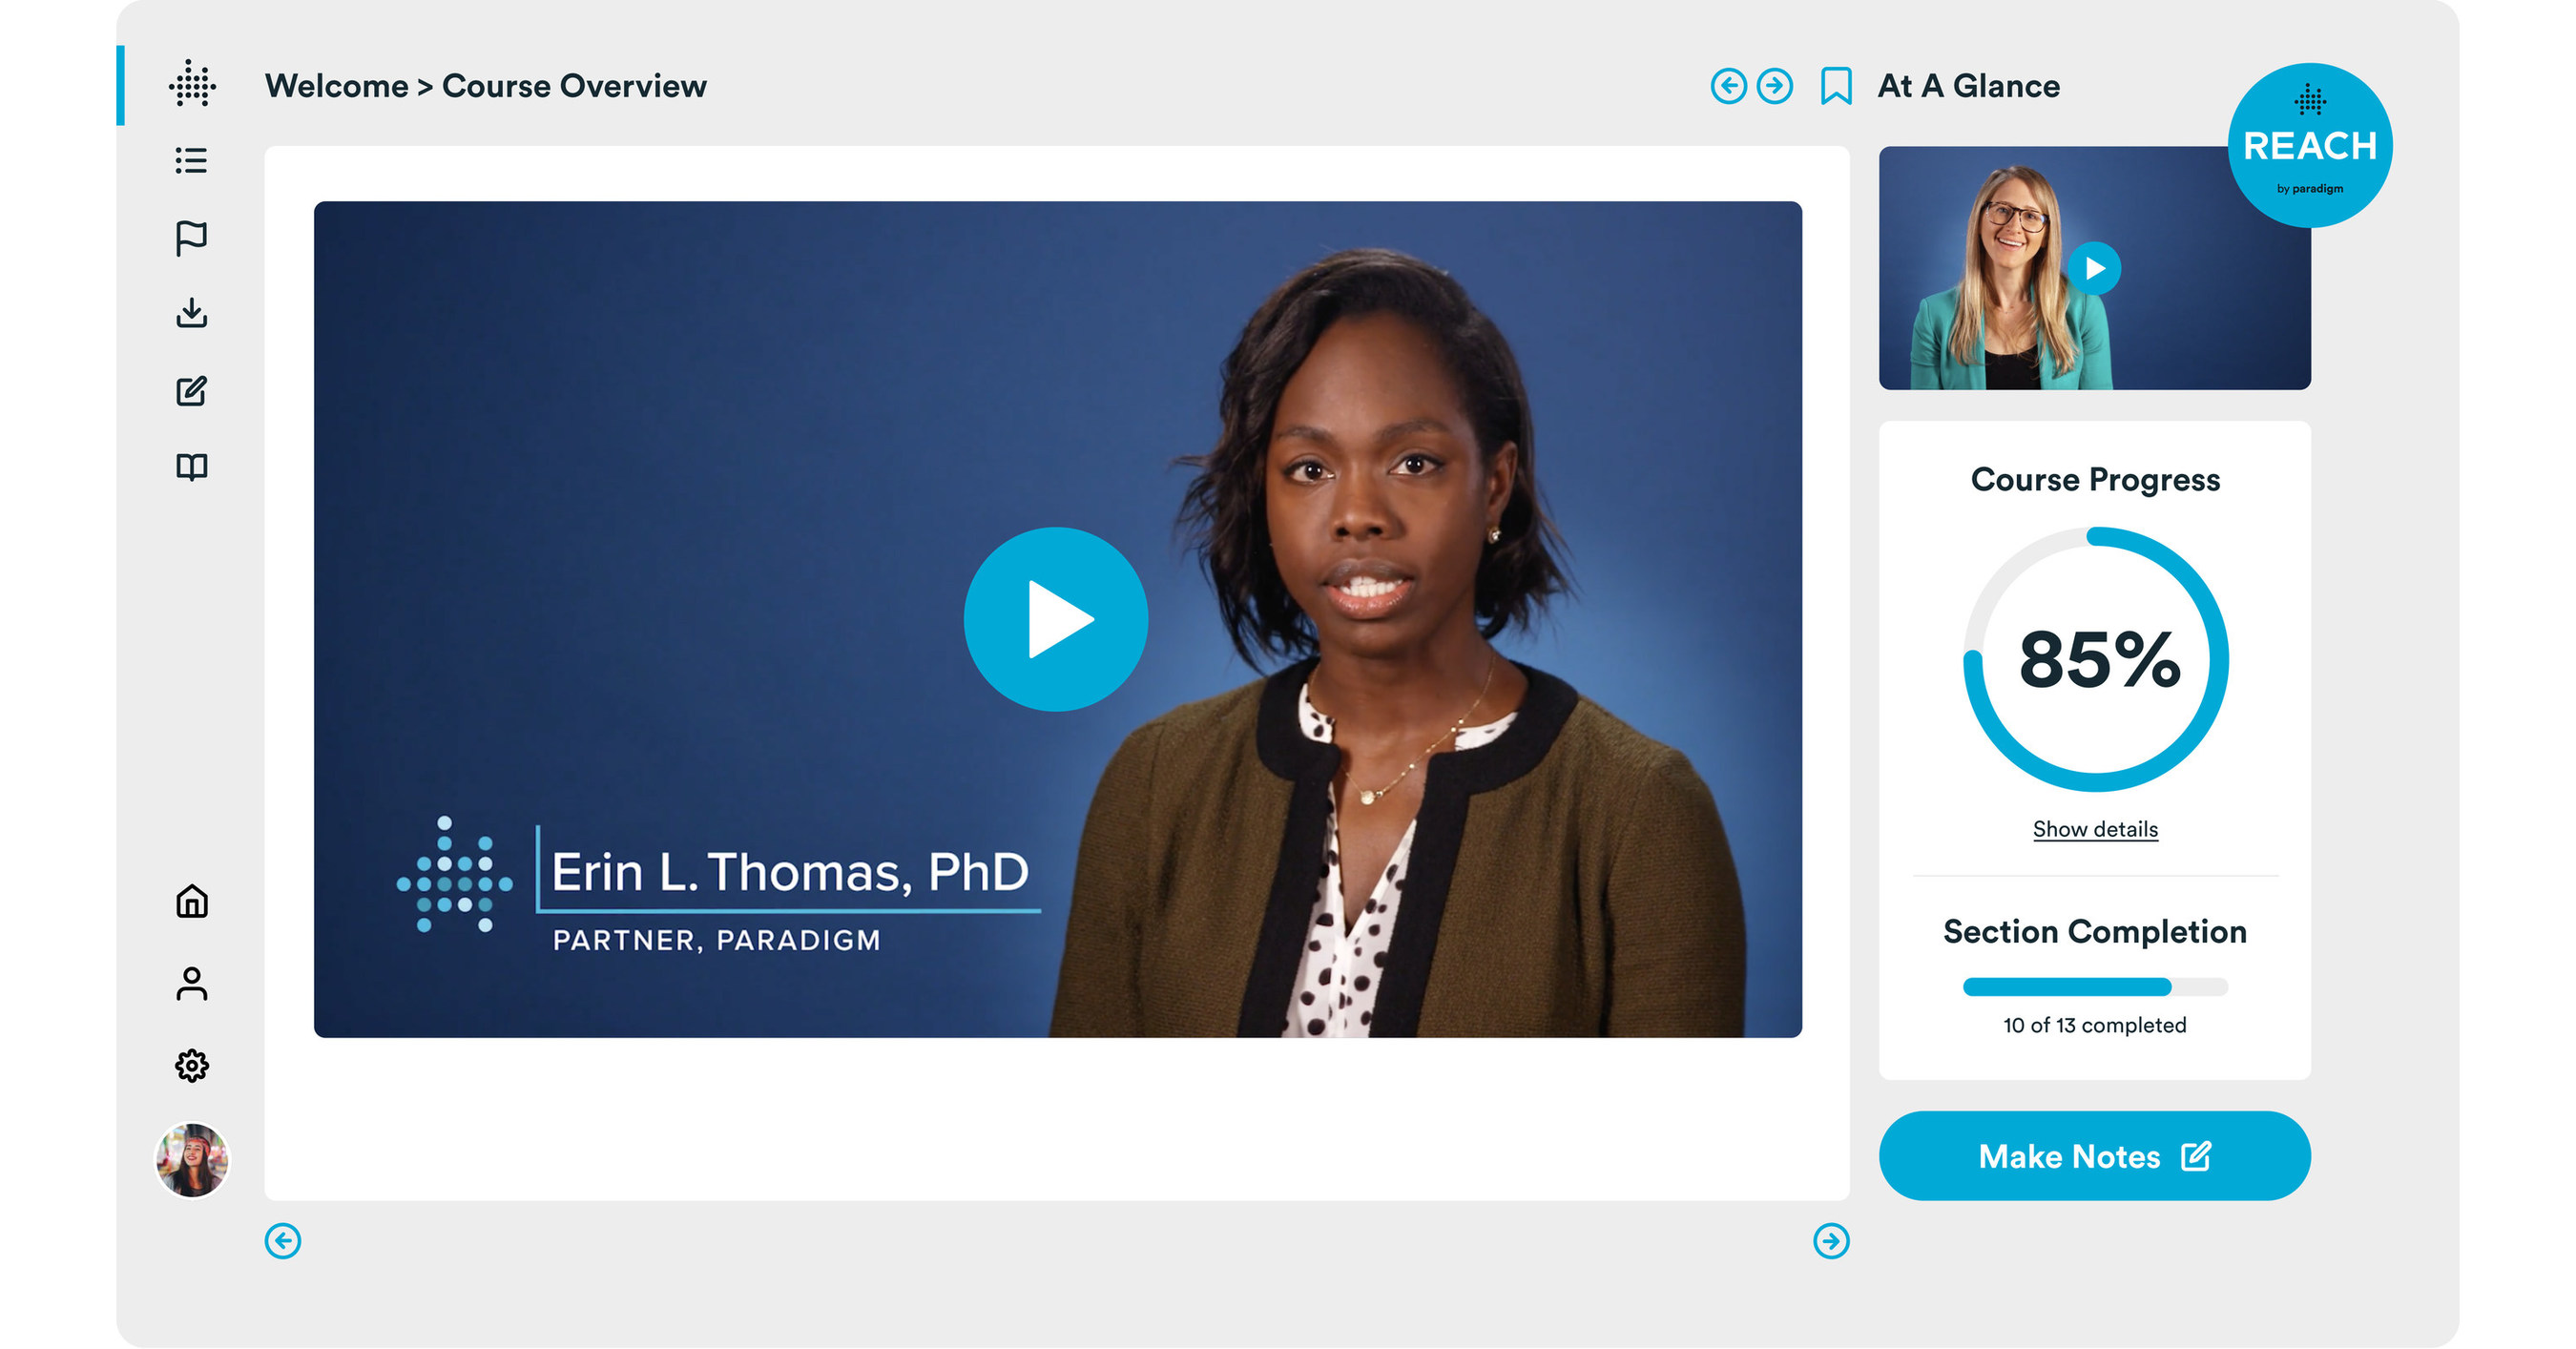2576x1349 pixels.
Task: Click the Make Notes button
Action: point(2094,1156)
